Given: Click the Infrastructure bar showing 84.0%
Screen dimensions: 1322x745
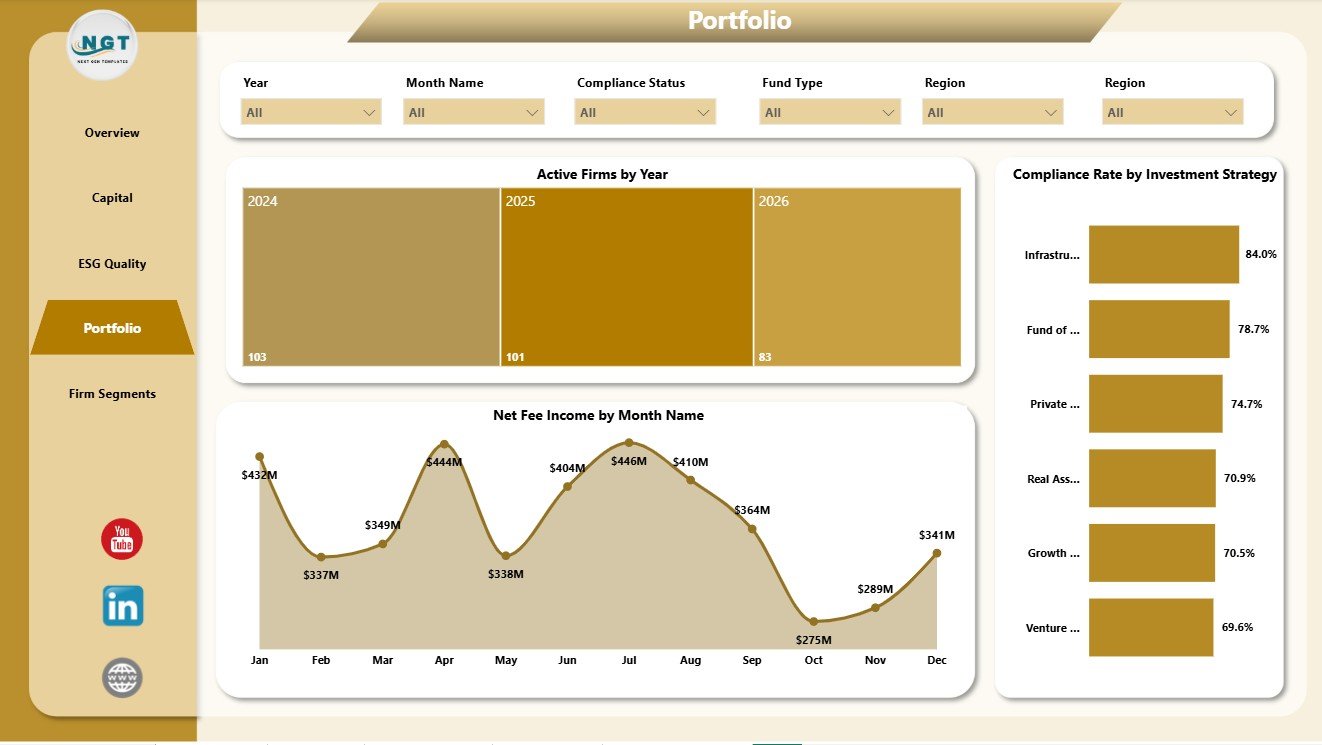Looking at the screenshot, I should click(x=1164, y=254).
